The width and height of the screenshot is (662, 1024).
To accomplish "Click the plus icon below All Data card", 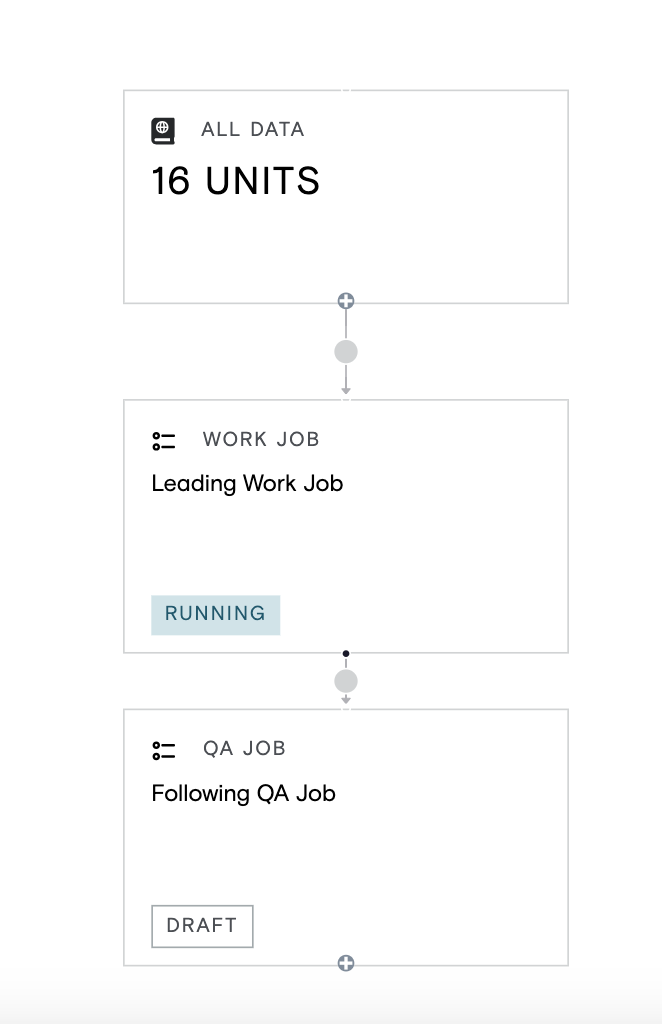I will pyautogui.click(x=346, y=300).
